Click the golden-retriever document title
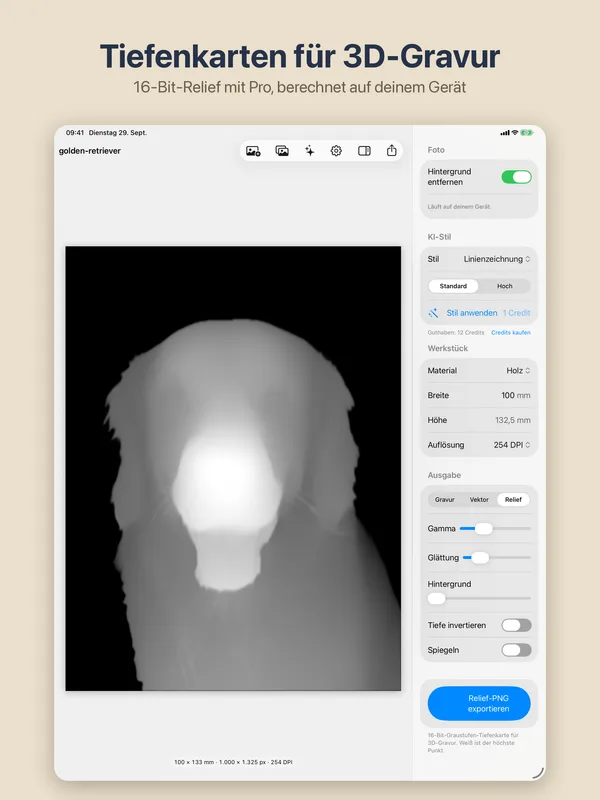600x800 pixels. 90,151
